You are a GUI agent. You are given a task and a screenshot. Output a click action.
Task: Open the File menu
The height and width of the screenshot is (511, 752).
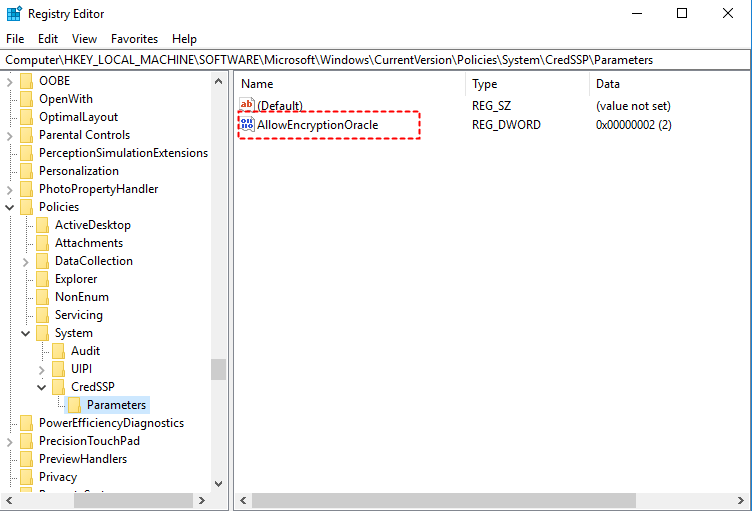point(15,39)
